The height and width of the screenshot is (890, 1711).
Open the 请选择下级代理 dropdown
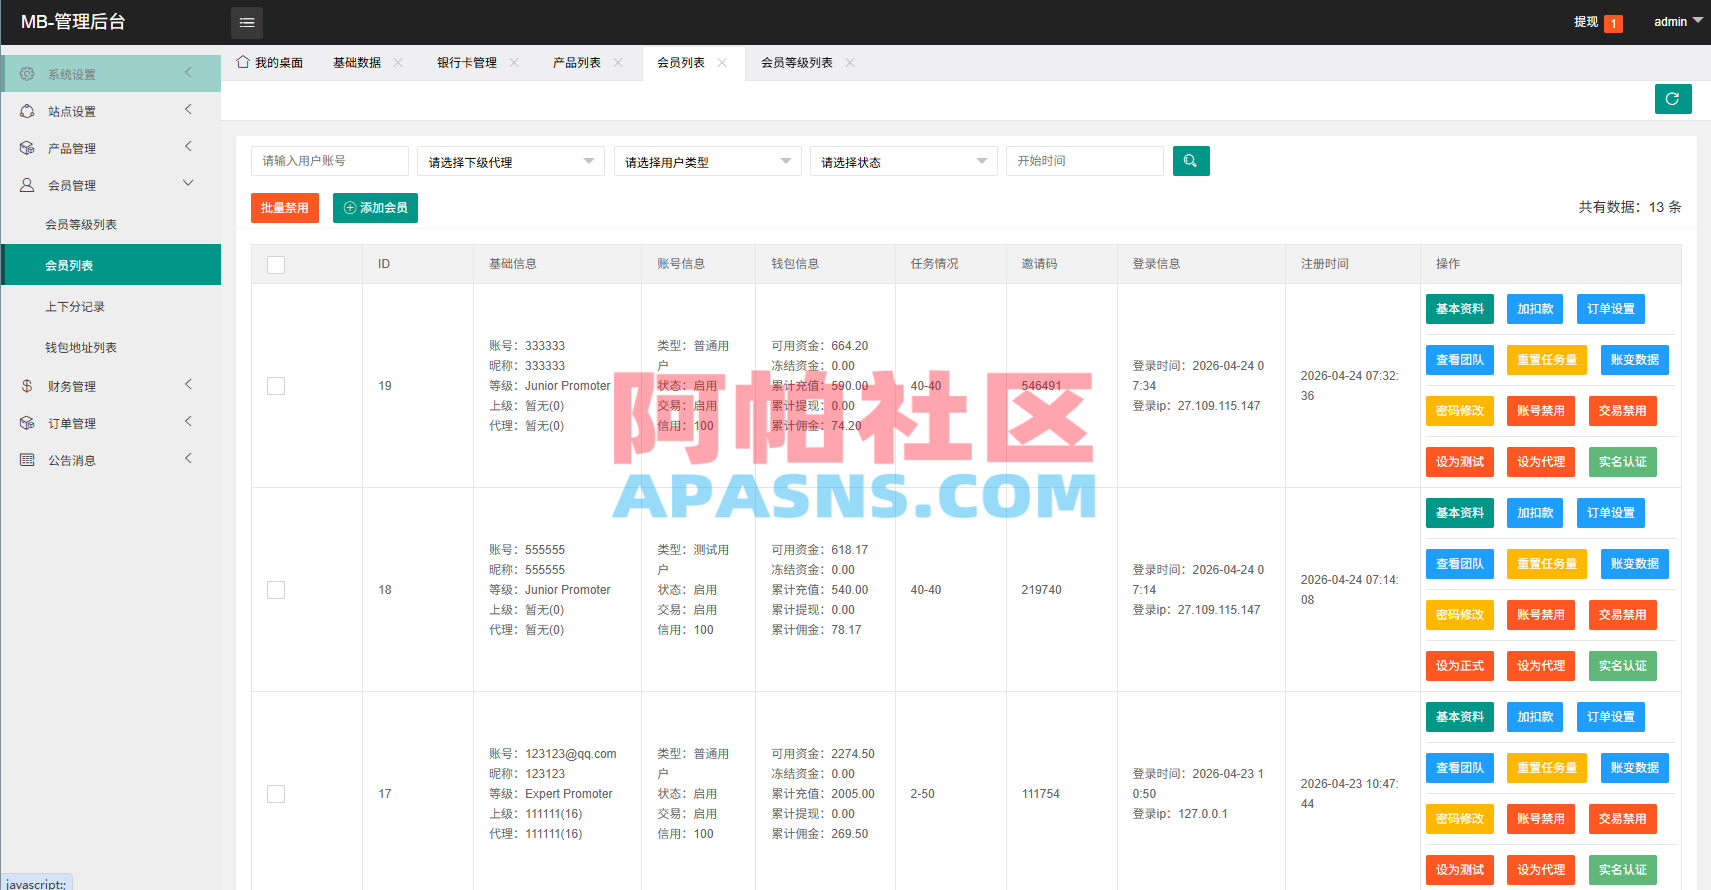(511, 161)
